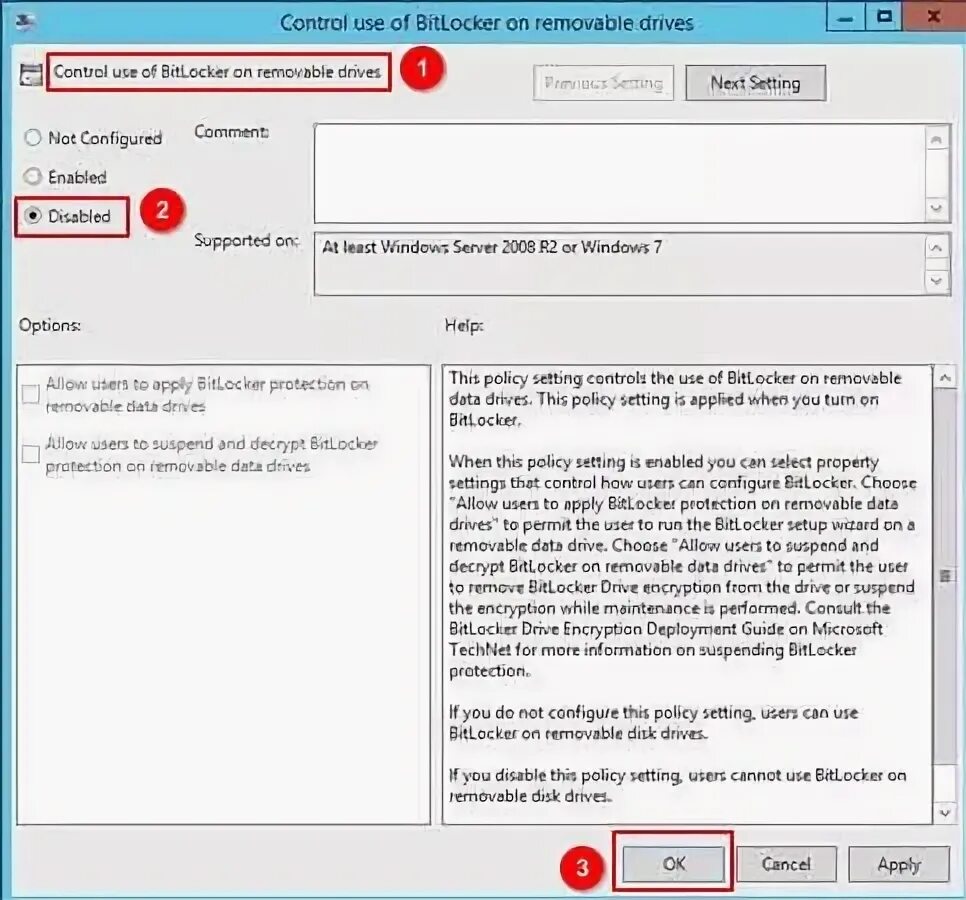Image resolution: width=966 pixels, height=900 pixels.
Task: Click the Cancel button
Action: pos(786,864)
